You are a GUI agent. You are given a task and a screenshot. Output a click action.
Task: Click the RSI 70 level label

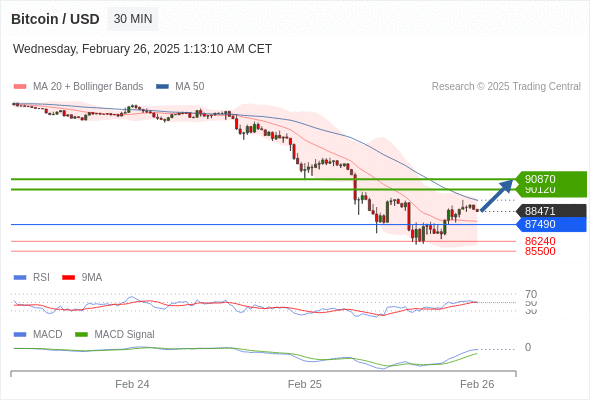click(x=531, y=294)
